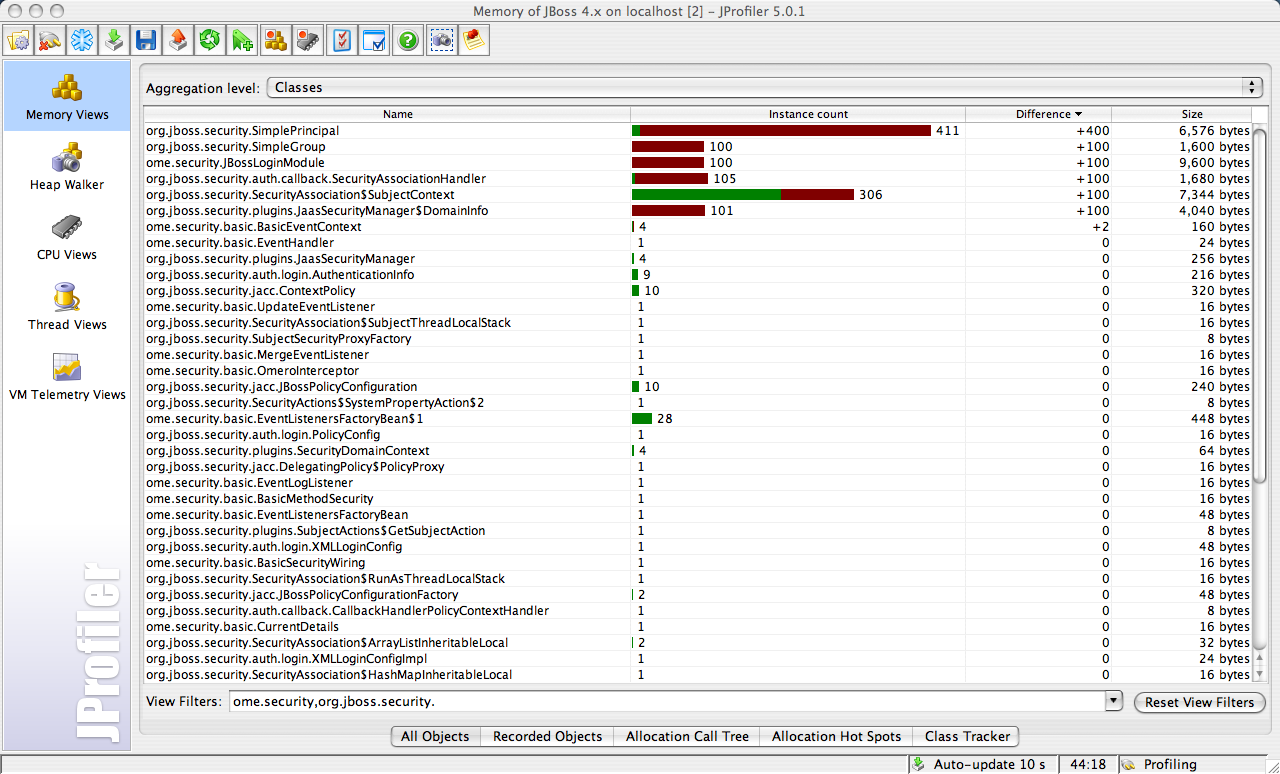Click the scrollbar up arrow
Image resolution: width=1280 pixels, height=774 pixels.
(x=1260, y=658)
